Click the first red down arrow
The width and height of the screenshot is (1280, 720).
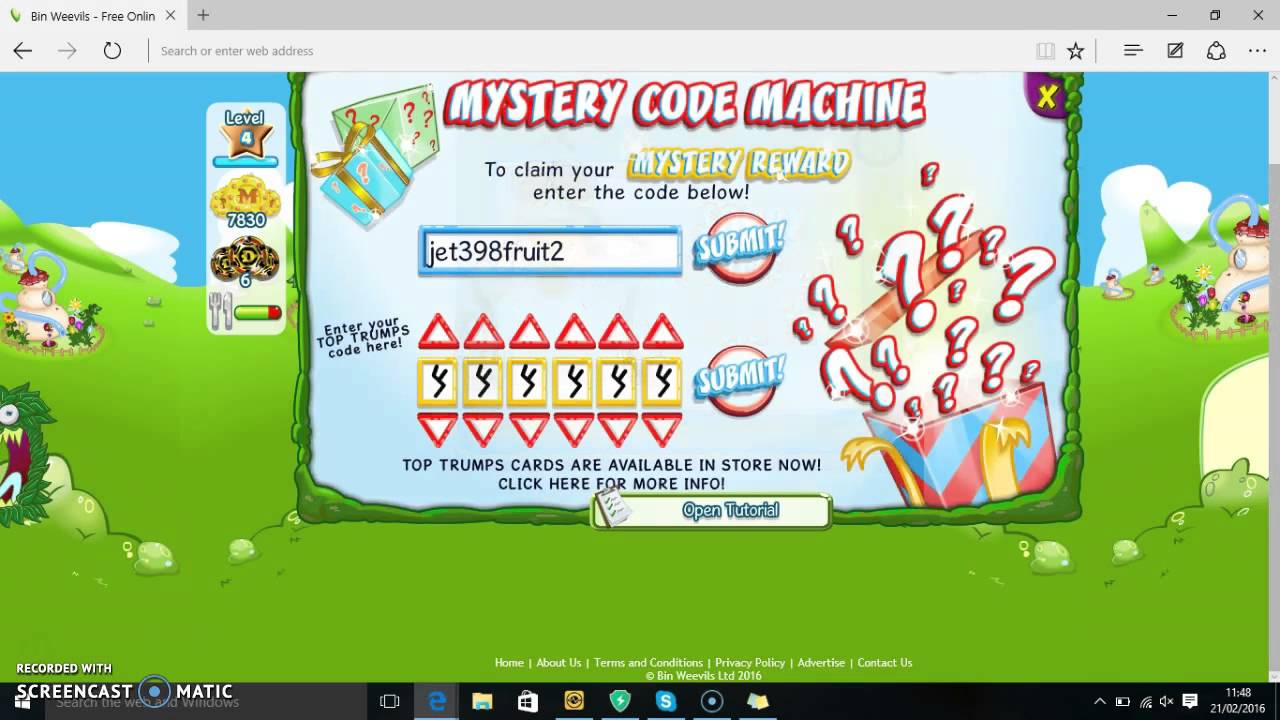(438, 430)
